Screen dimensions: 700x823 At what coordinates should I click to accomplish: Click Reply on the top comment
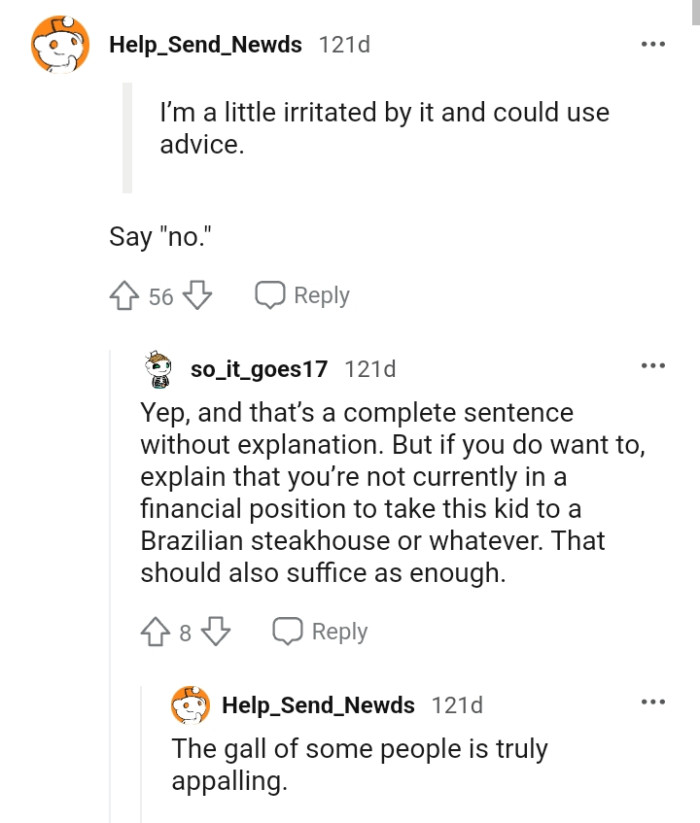click(320, 295)
